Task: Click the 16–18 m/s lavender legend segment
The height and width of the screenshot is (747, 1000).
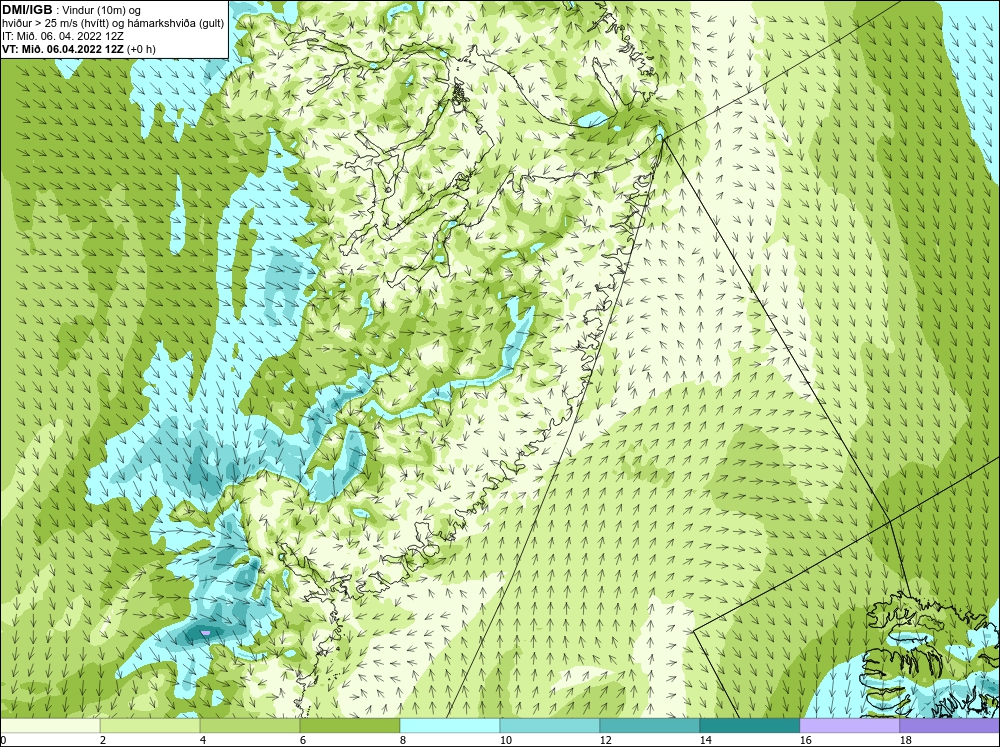Action: coord(849,726)
